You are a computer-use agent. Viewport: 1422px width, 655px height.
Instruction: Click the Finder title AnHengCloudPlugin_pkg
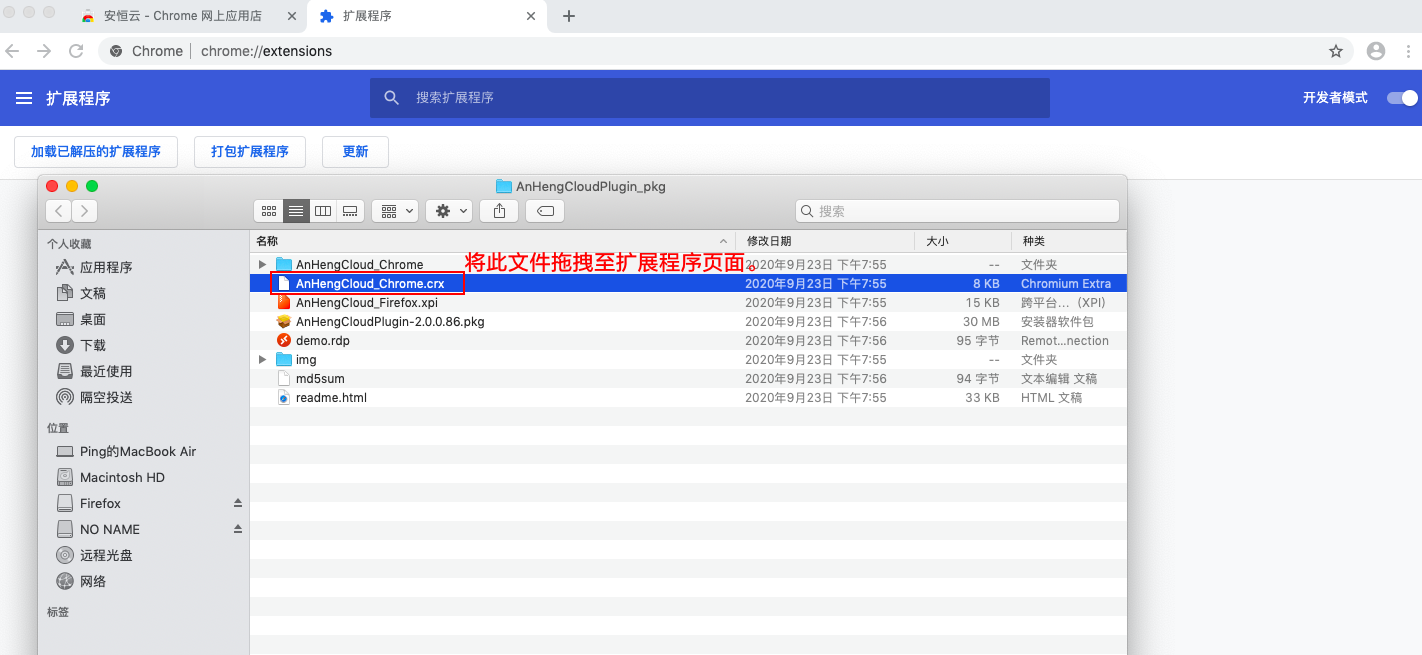591,186
